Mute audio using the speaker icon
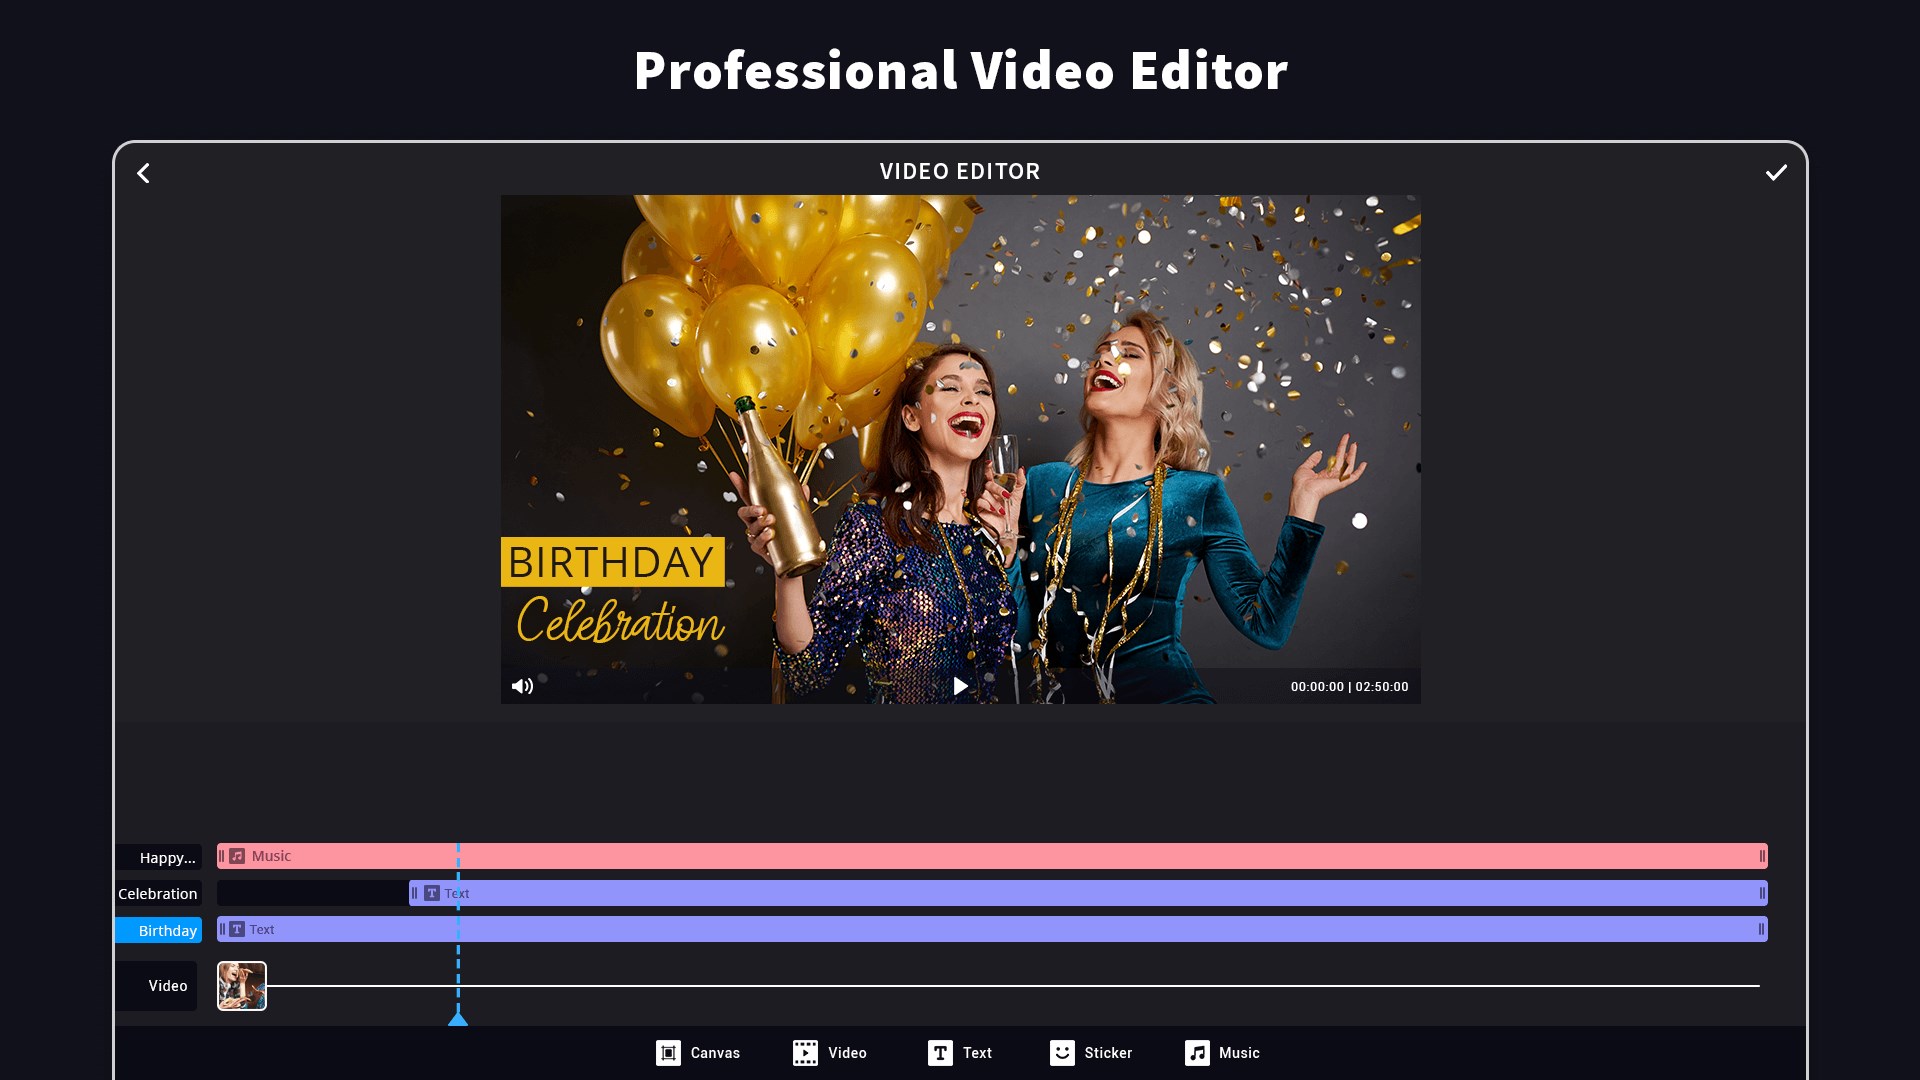1920x1080 pixels. coord(522,686)
